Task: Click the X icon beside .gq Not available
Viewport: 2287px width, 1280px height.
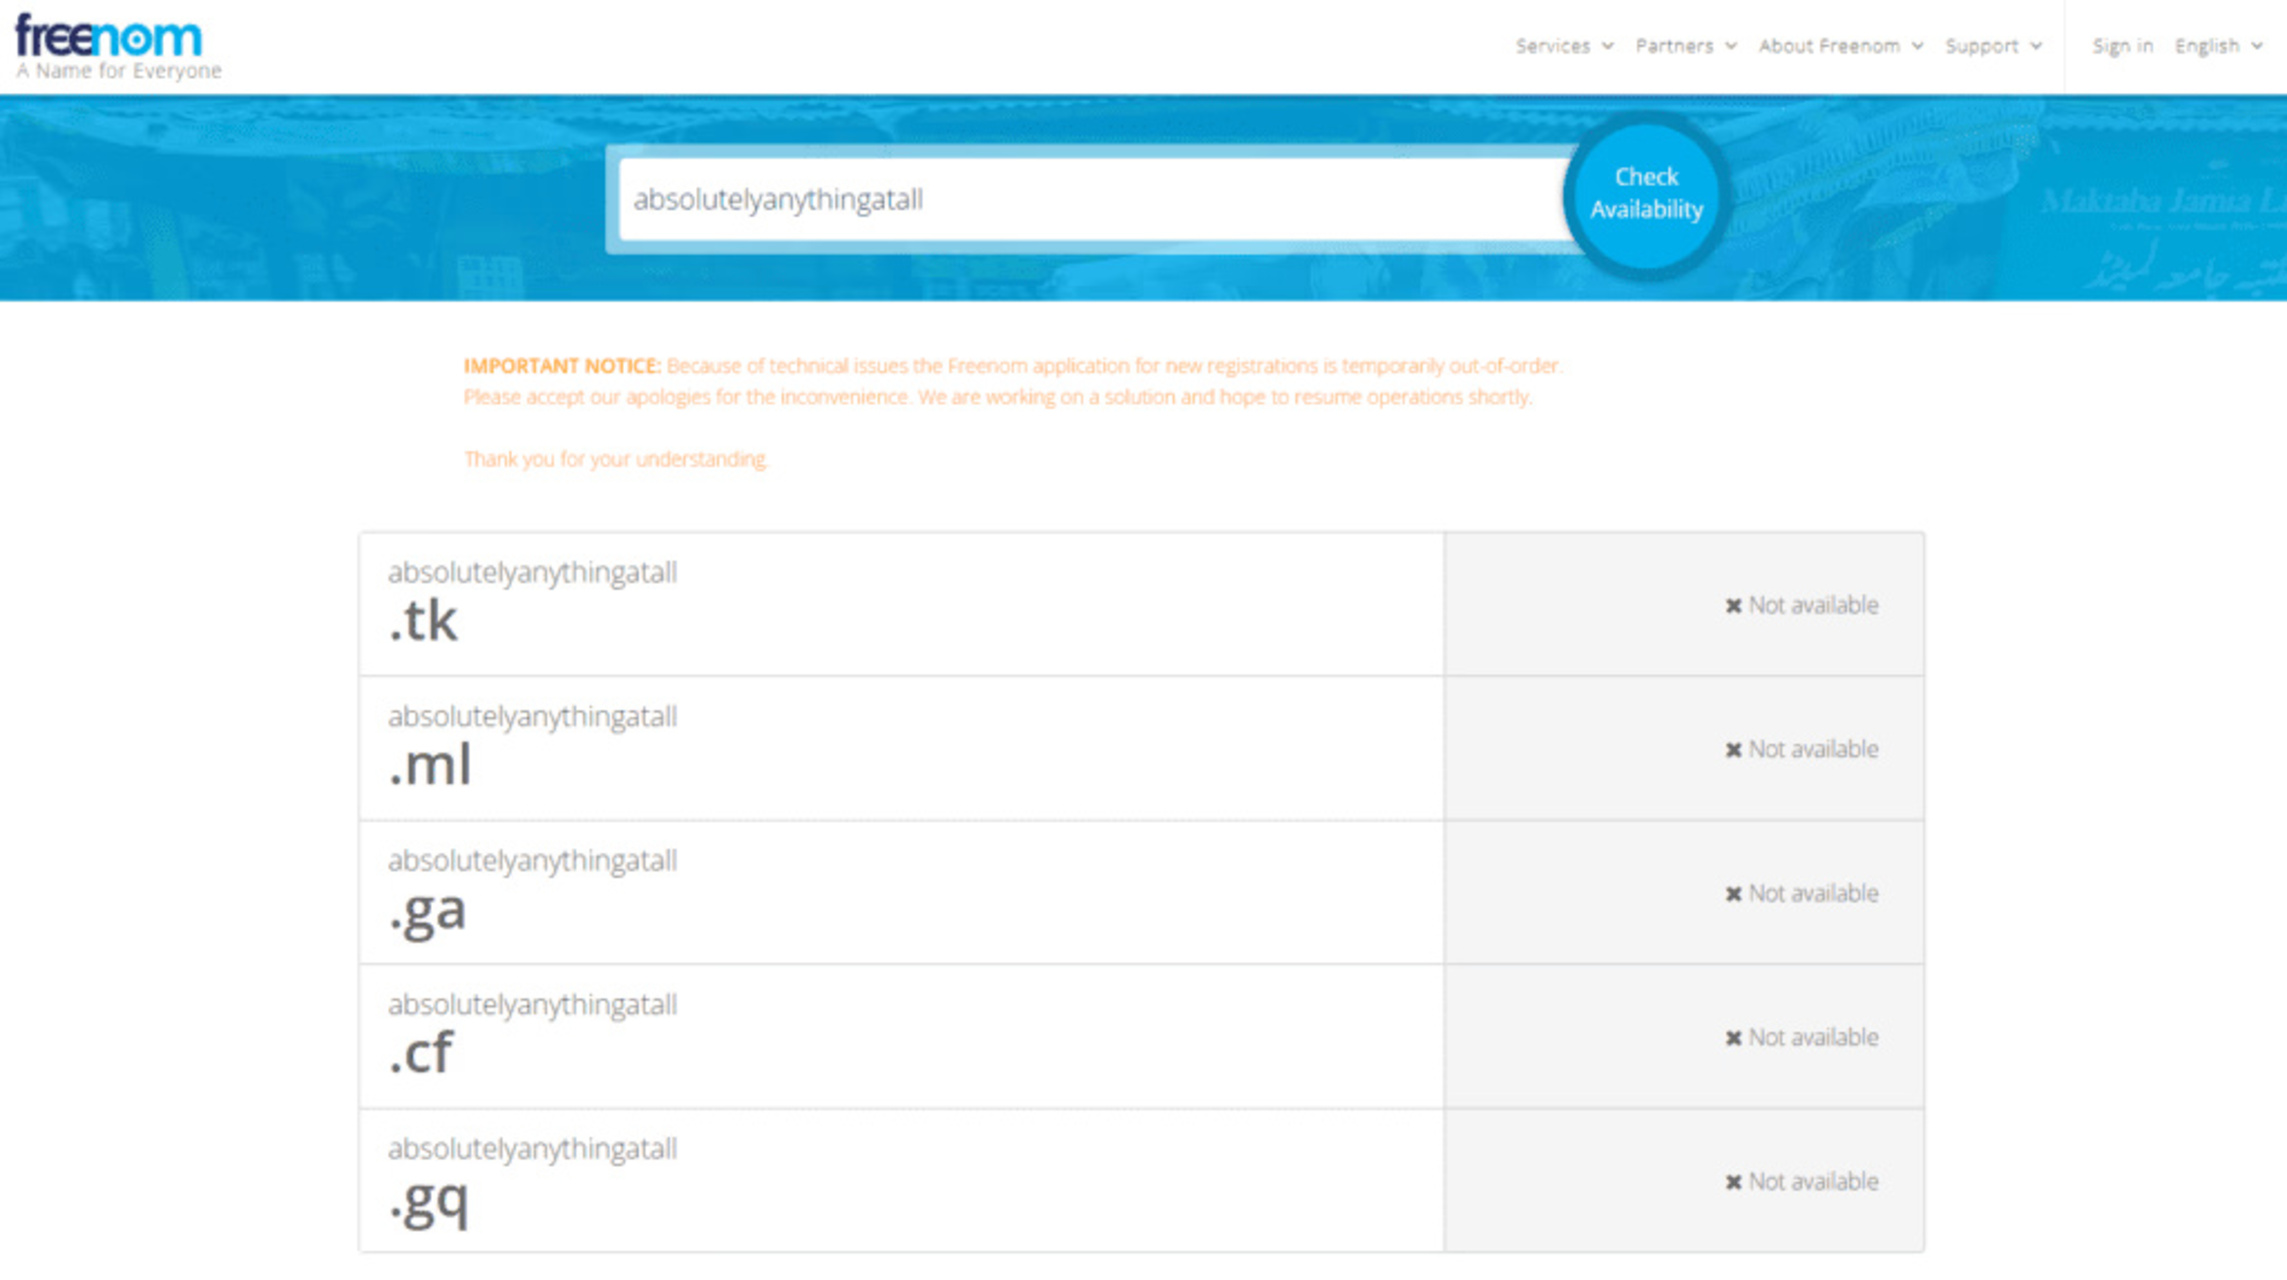Action: click(x=1733, y=1182)
